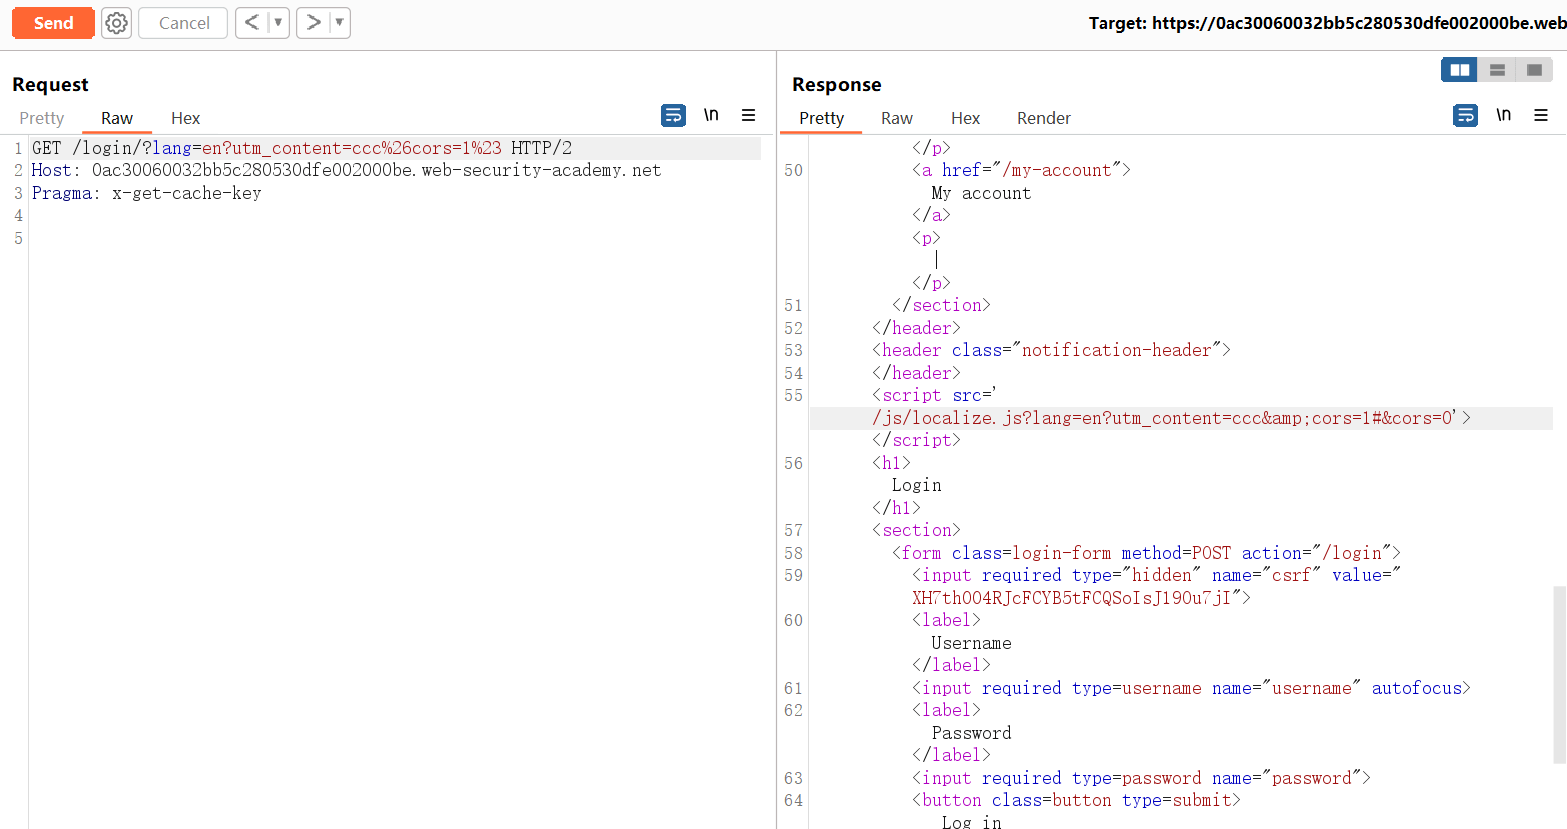Click the orange Send button
The image size is (1567, 829).
coord(53,23)
